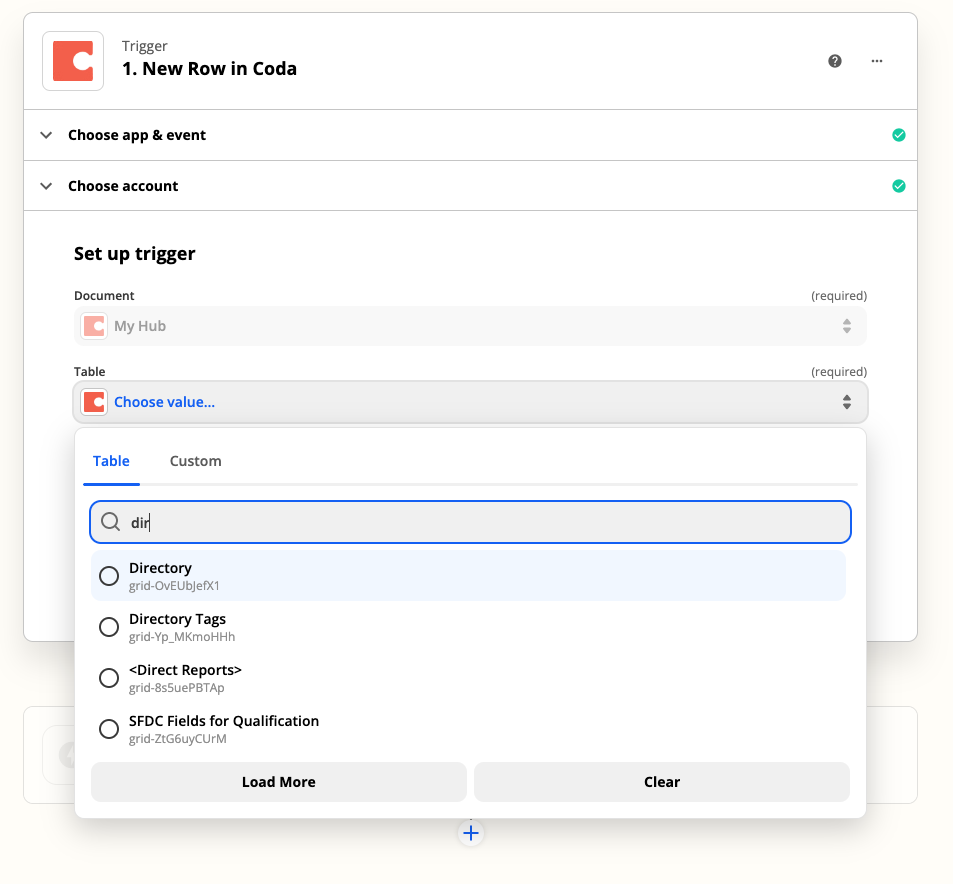The width and height of the screenshot is (953, 884).
Task: Select the Directory table radio button
Action: [109, 576]
